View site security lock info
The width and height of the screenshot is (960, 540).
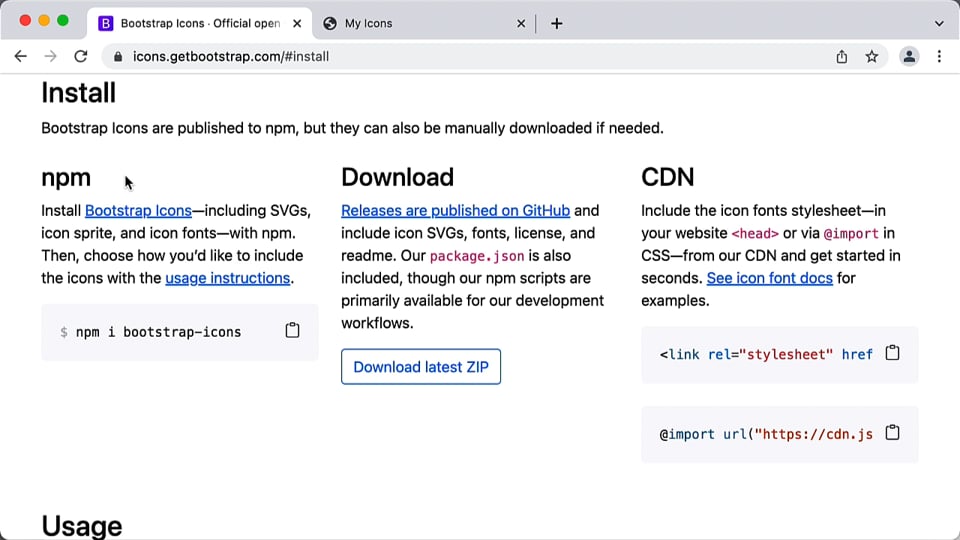118,56
